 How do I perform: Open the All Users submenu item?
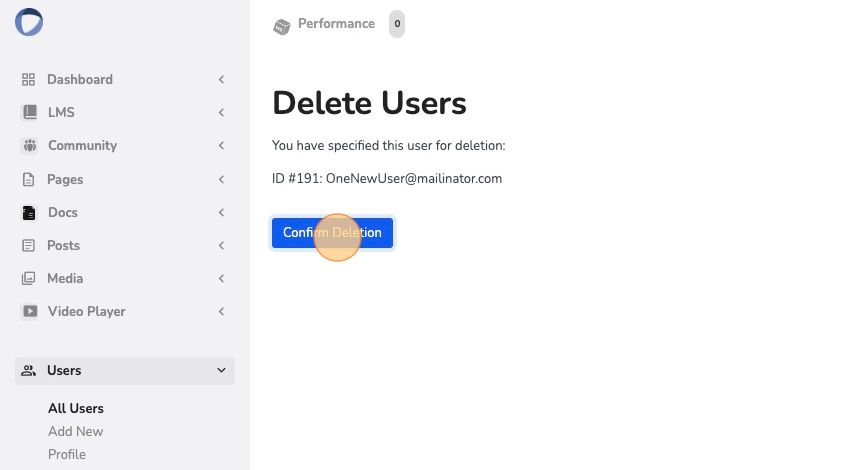click(x=76, y=409)
